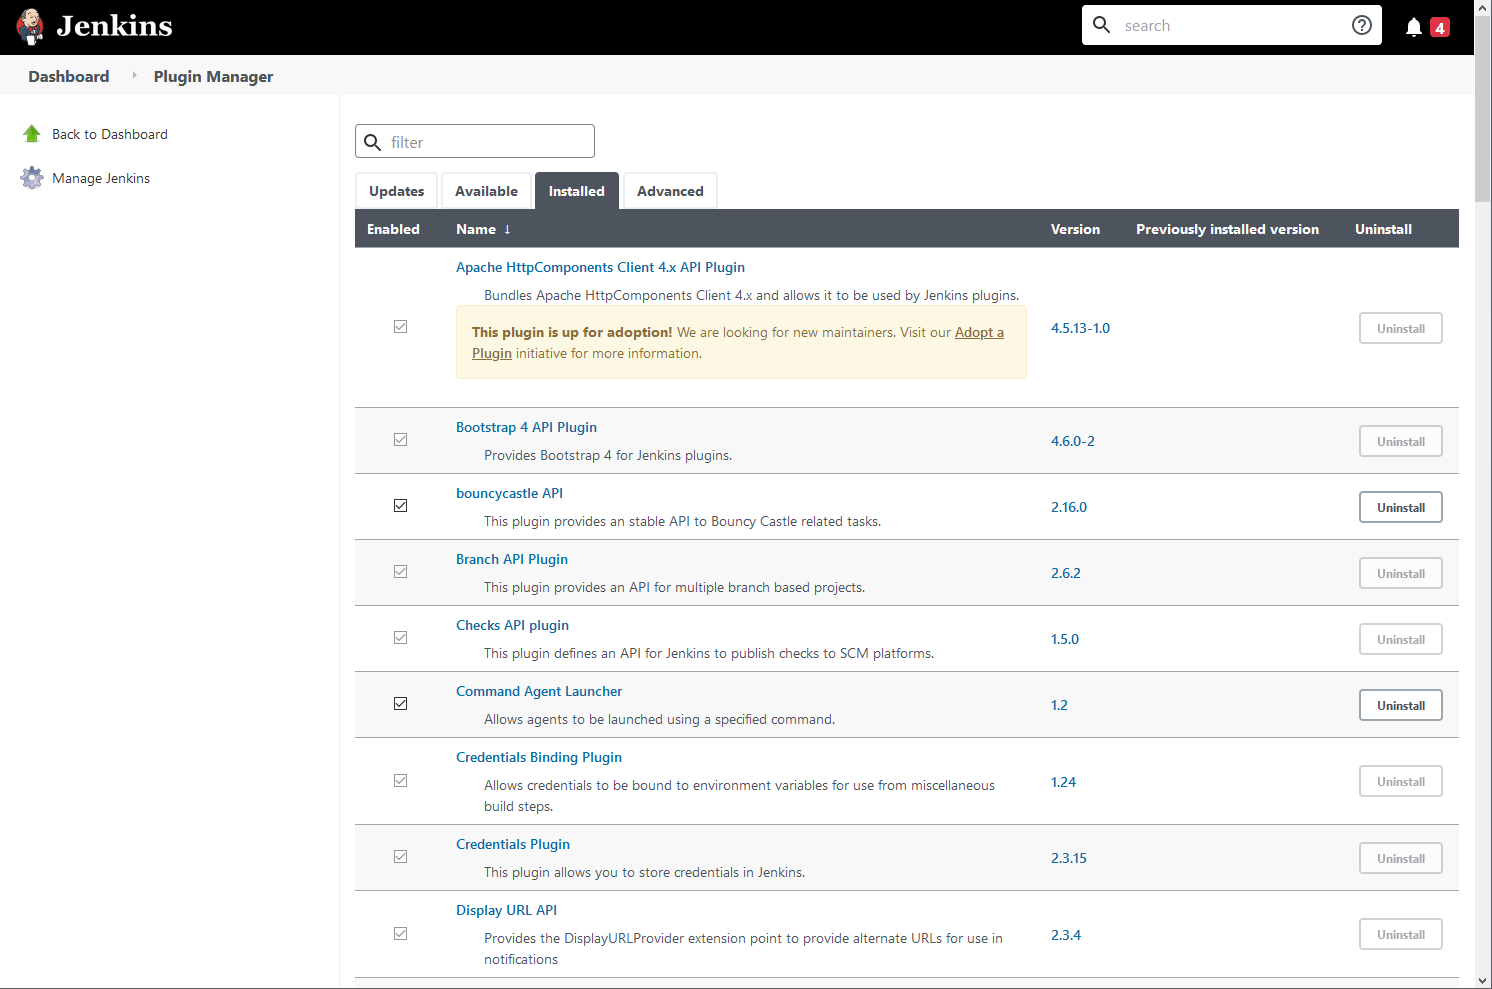The width and height of the screenshot is (1492, 989).
Task: Toggle Credentials Plugin checkbox
Action: 400,857
